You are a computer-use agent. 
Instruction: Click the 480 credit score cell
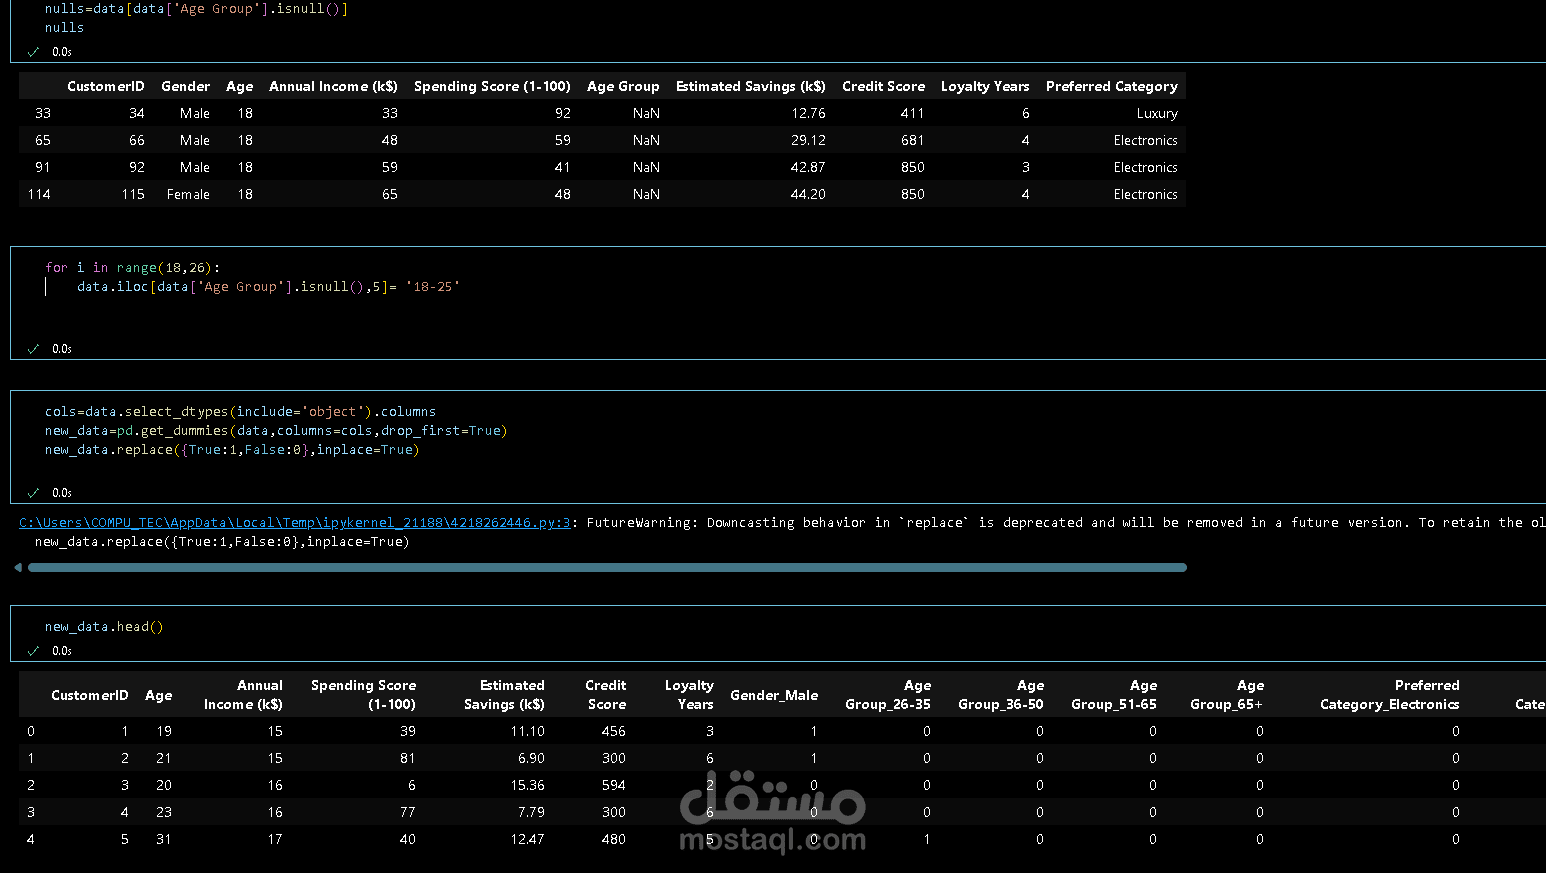pyautogui.click(x=613, y=840)
